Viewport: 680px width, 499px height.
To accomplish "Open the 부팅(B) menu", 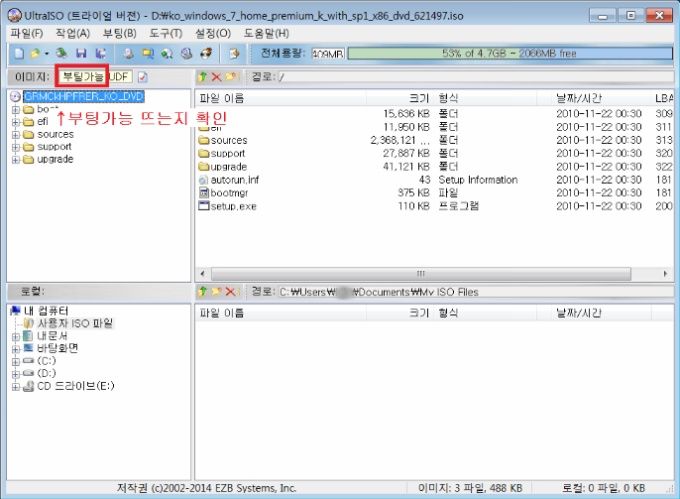I will coord(120,33).
